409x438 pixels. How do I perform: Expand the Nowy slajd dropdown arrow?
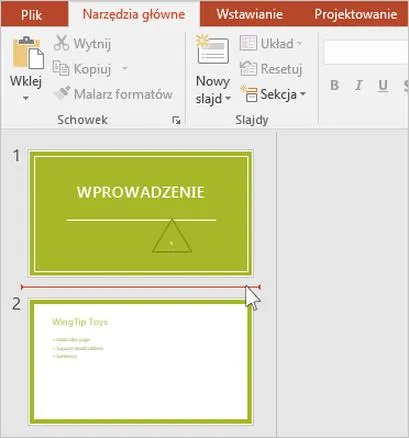(x=228, y=98)
